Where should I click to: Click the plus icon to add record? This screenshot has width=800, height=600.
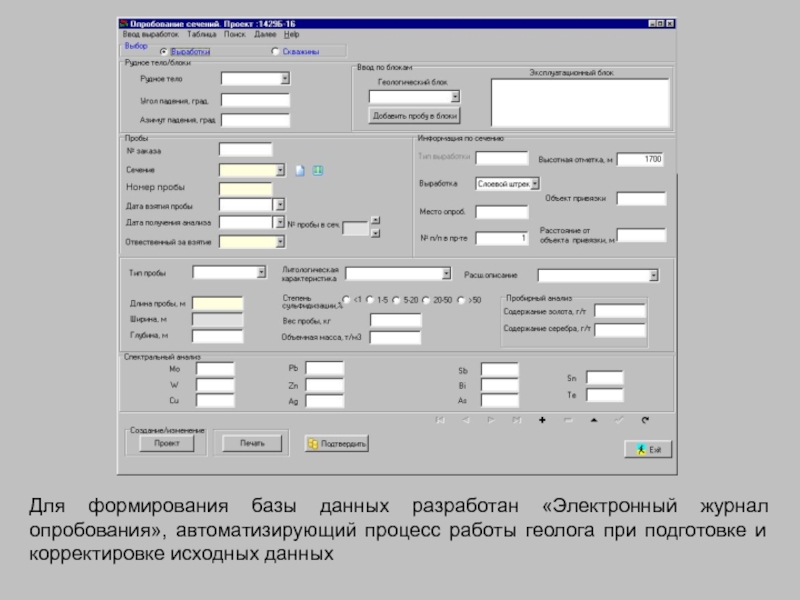point(542,420)
